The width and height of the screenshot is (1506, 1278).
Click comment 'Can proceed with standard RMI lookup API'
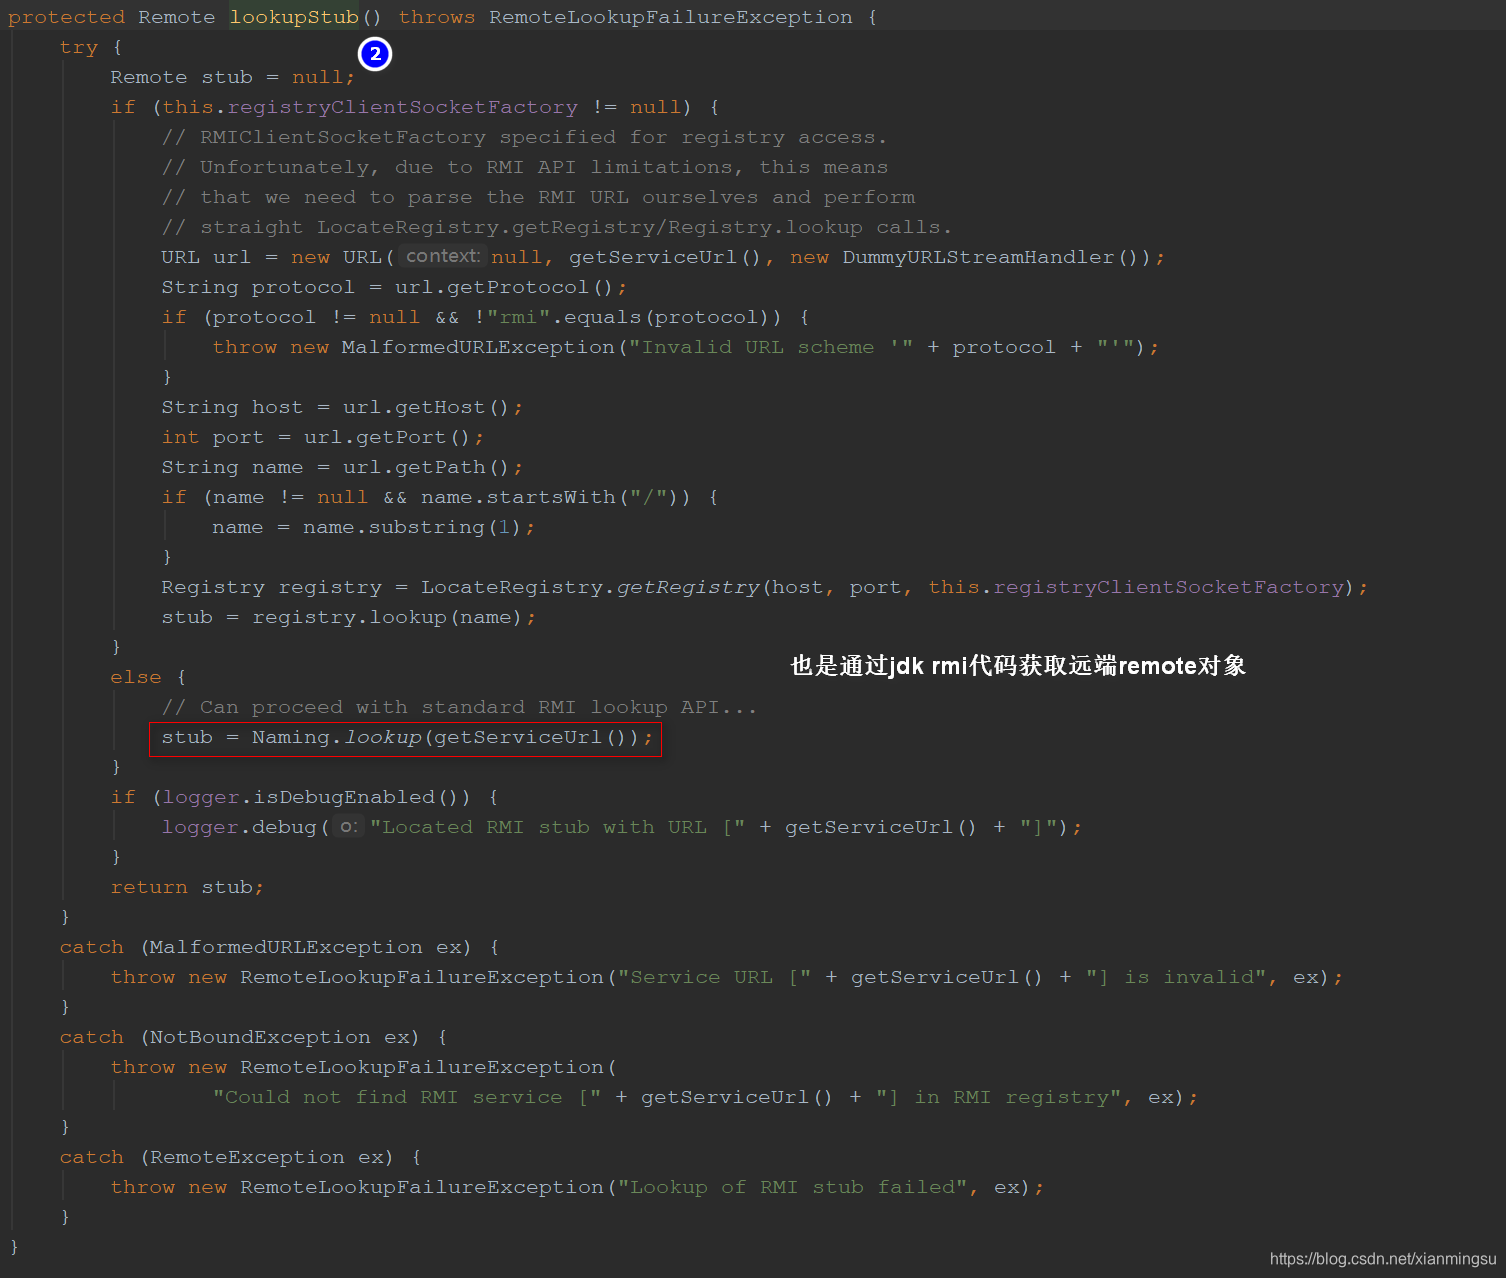point(460,707)
